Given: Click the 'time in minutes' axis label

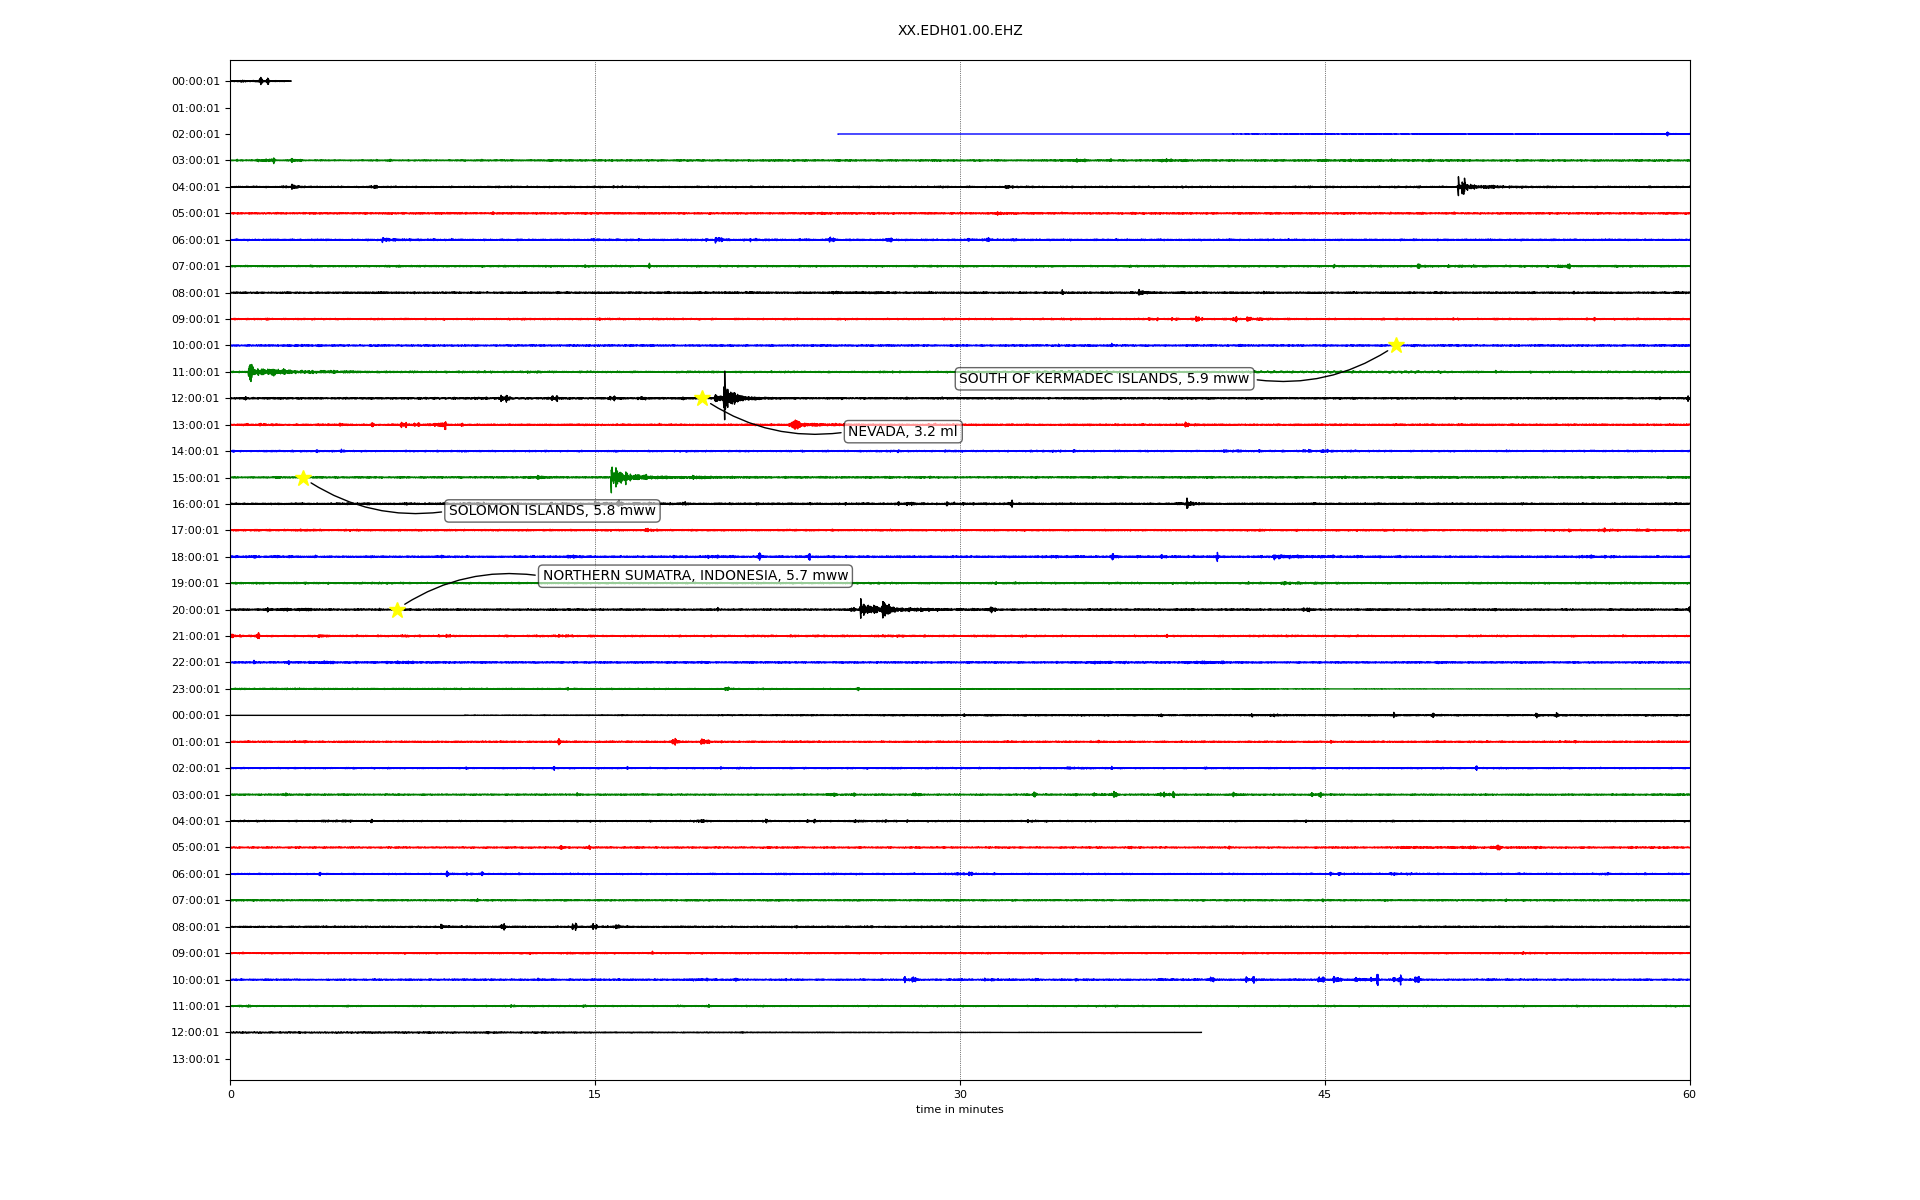Looking at the screenshot, I should [959, 1110].
